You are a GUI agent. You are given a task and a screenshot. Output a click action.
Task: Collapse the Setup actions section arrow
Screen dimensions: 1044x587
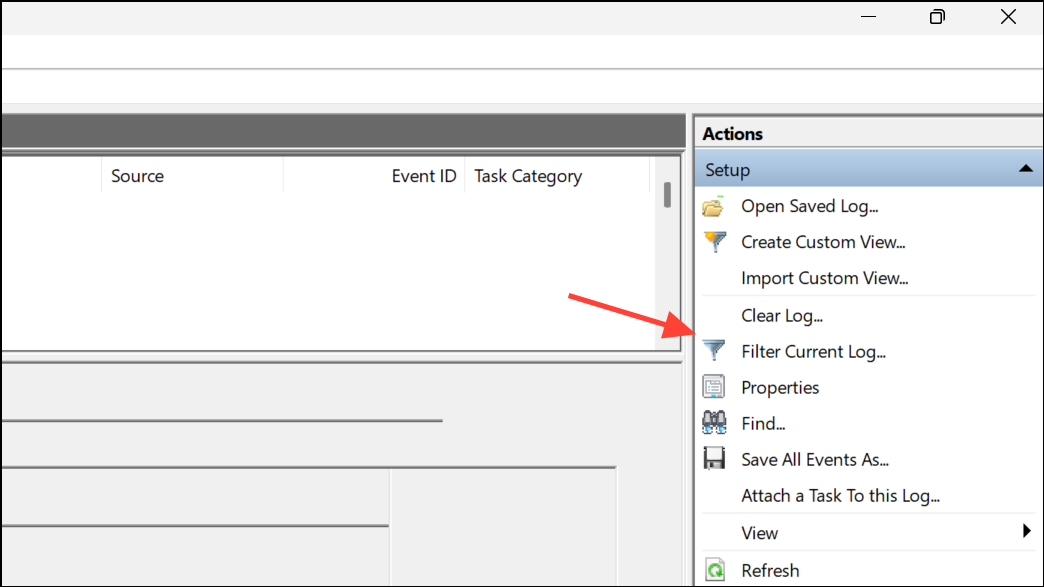click(x=1025, y=169)
